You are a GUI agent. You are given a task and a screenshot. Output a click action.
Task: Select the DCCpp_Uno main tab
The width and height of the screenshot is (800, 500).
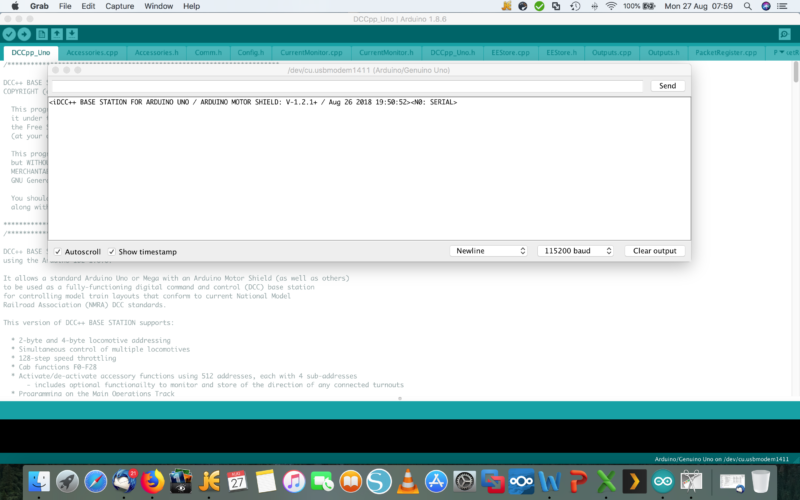[x=31, y=53]
